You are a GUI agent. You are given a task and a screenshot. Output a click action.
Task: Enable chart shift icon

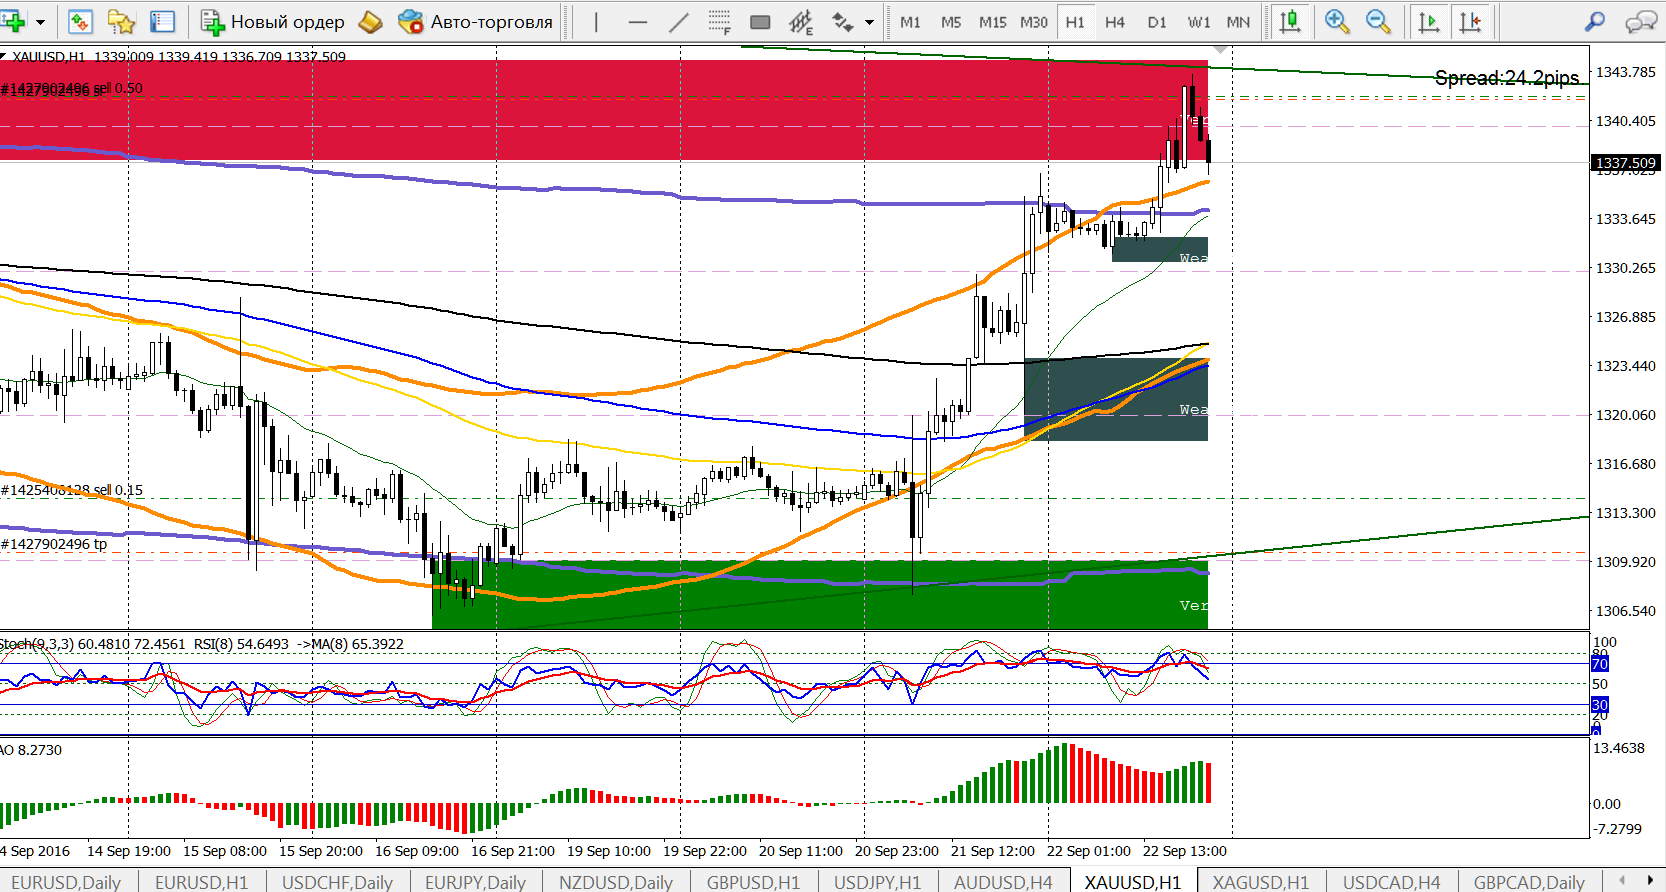[1471, 21]
